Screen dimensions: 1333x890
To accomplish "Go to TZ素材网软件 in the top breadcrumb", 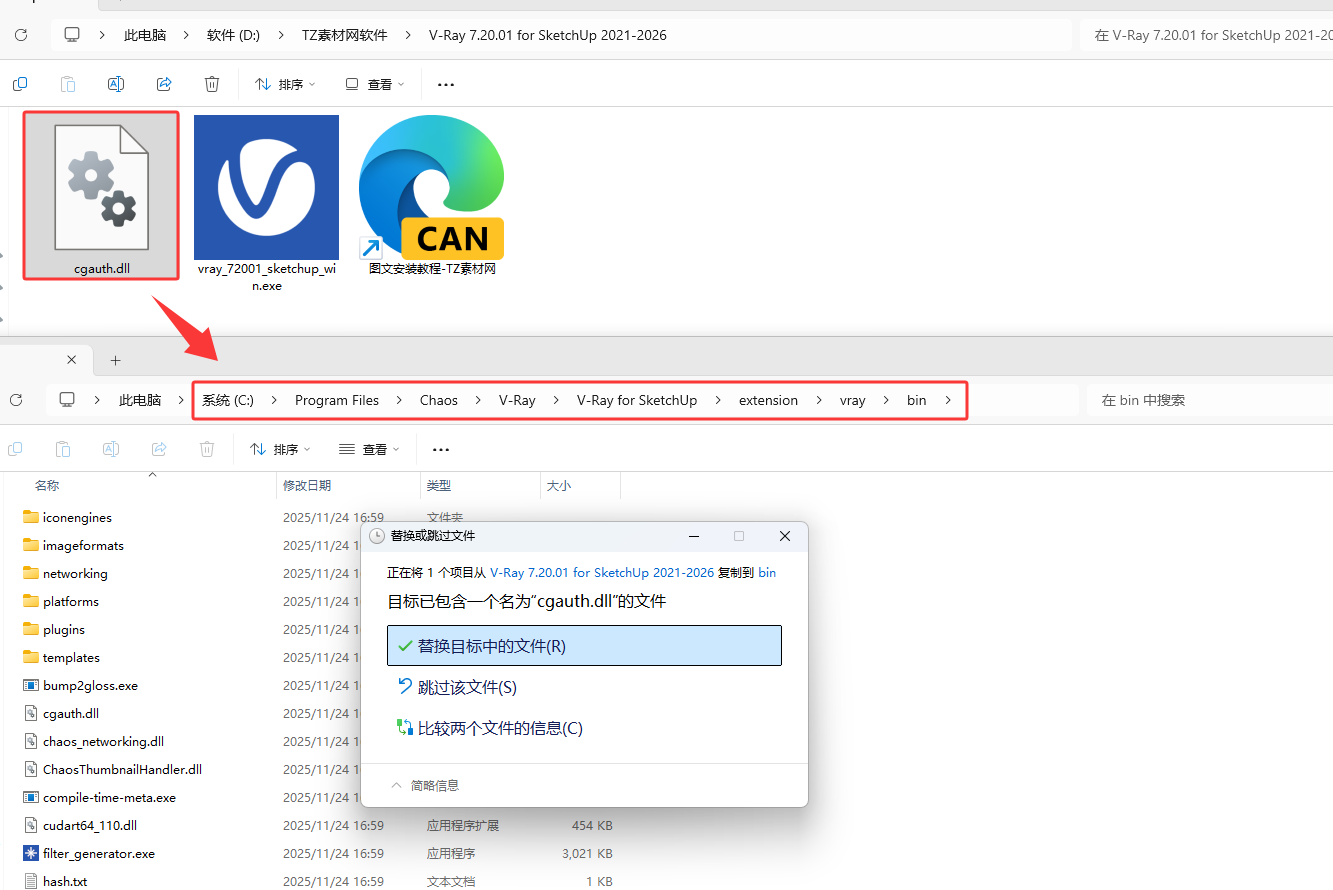I will coord(345,35).
